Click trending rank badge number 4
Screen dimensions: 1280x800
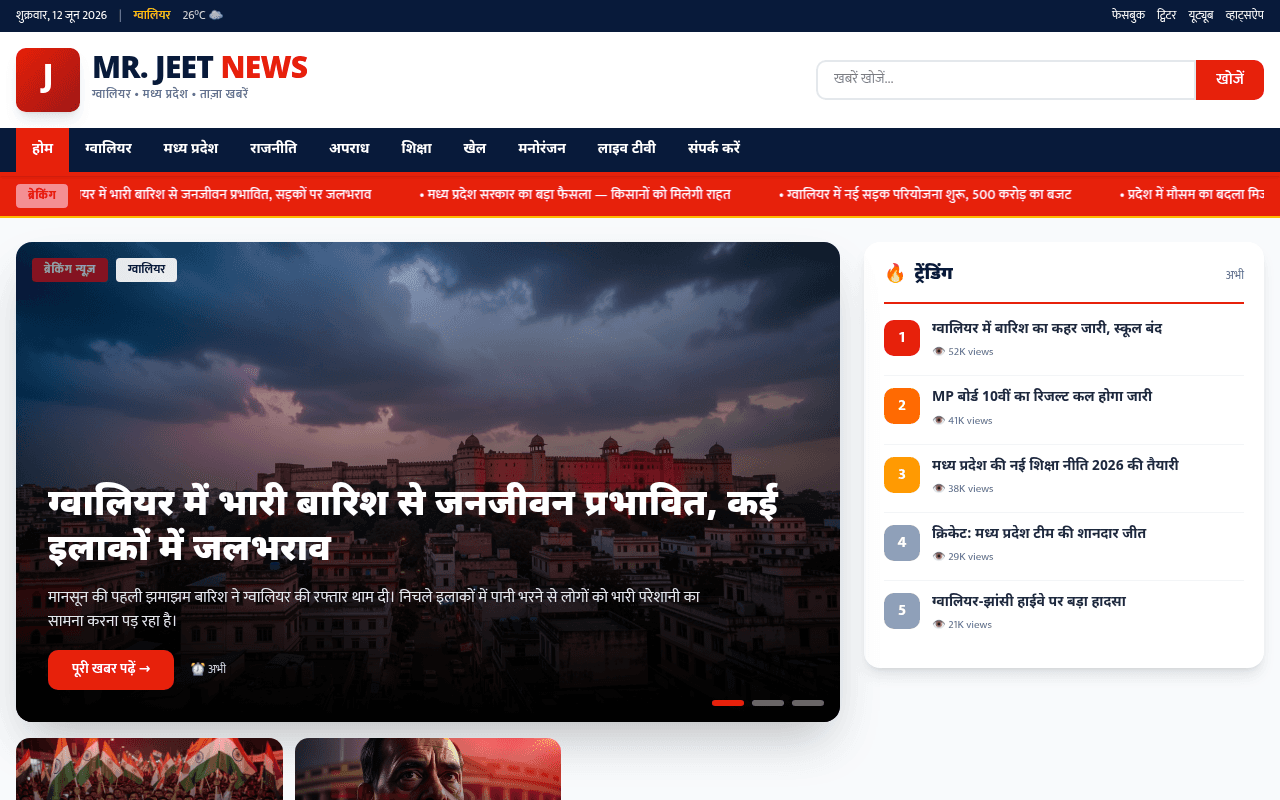(x=902, y=543)
